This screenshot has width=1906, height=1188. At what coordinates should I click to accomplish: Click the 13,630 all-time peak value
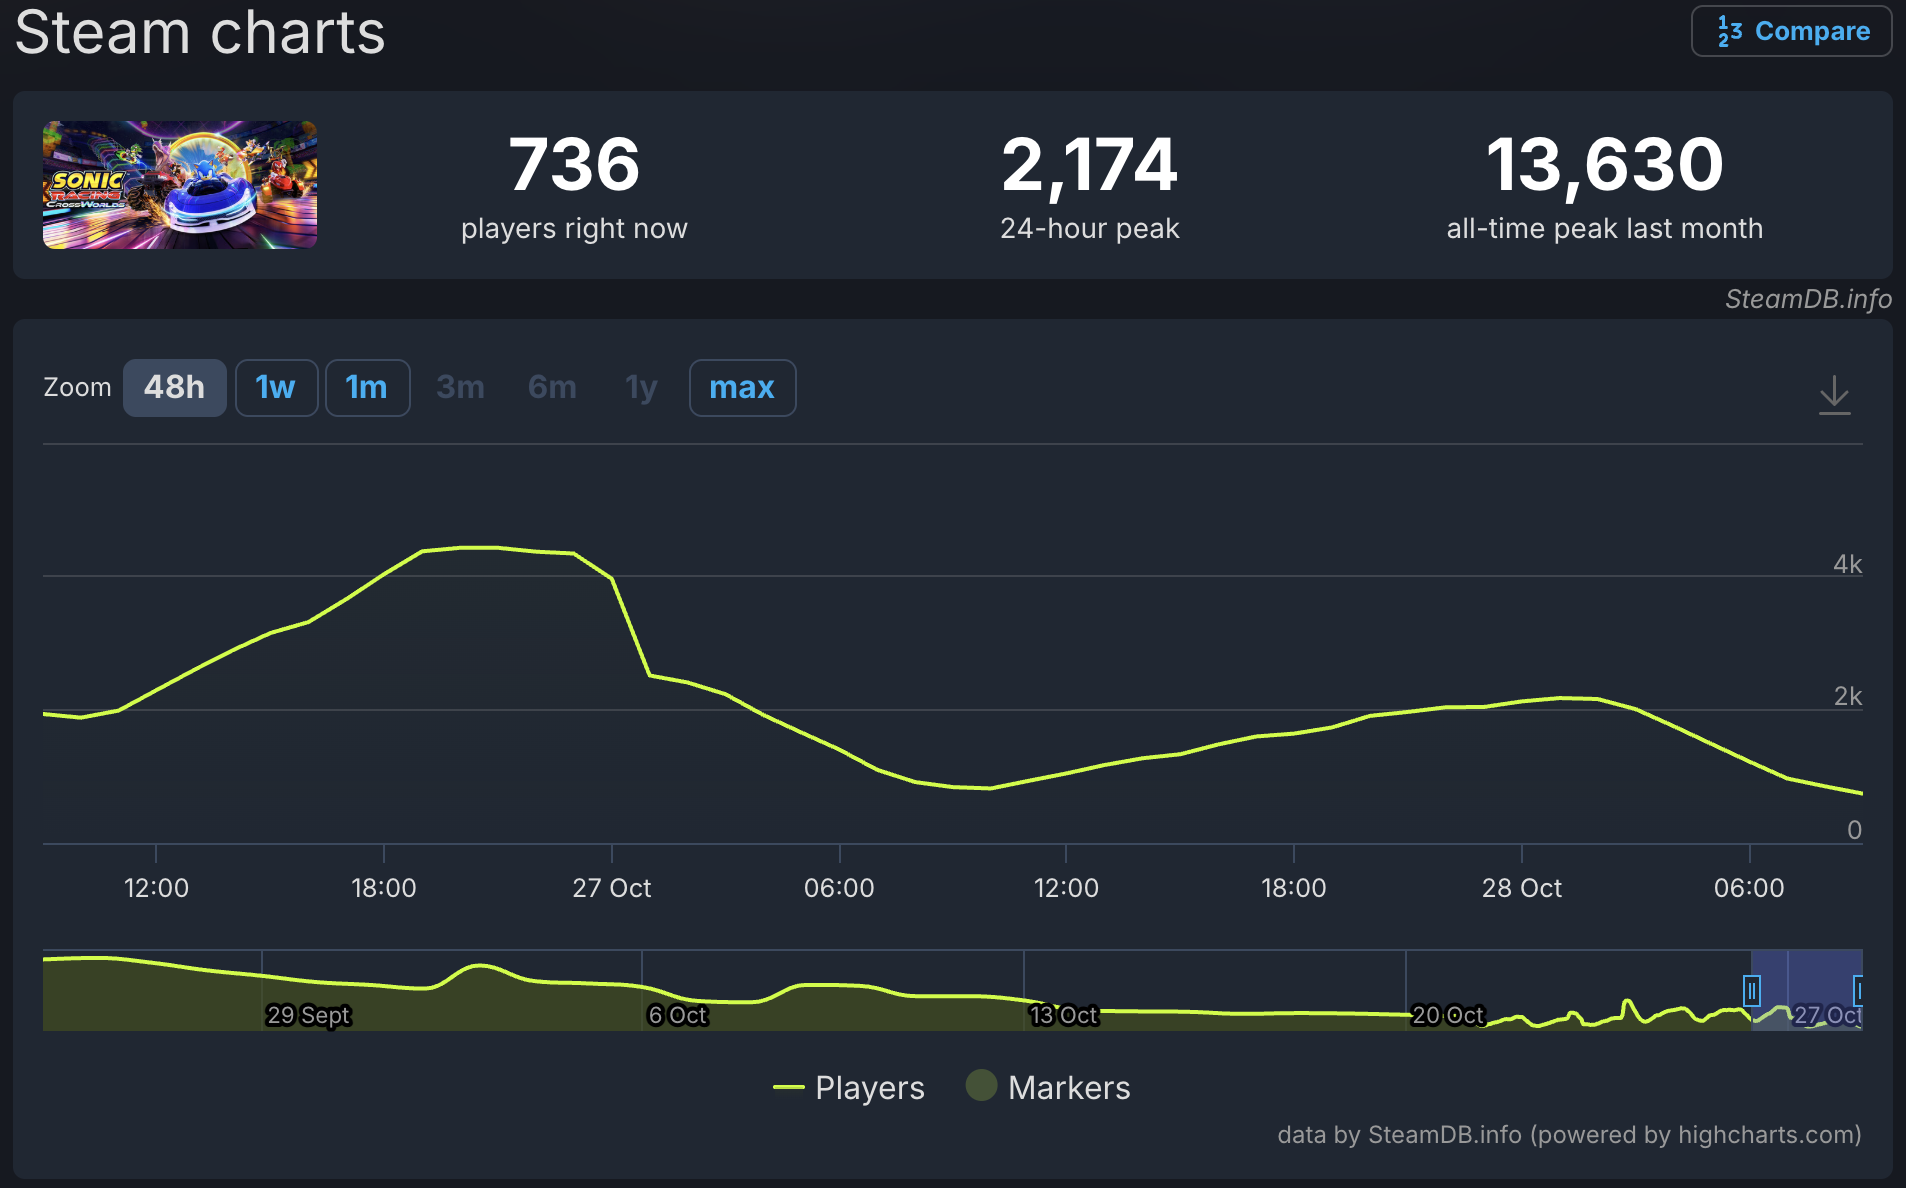tap(1605, 165)
